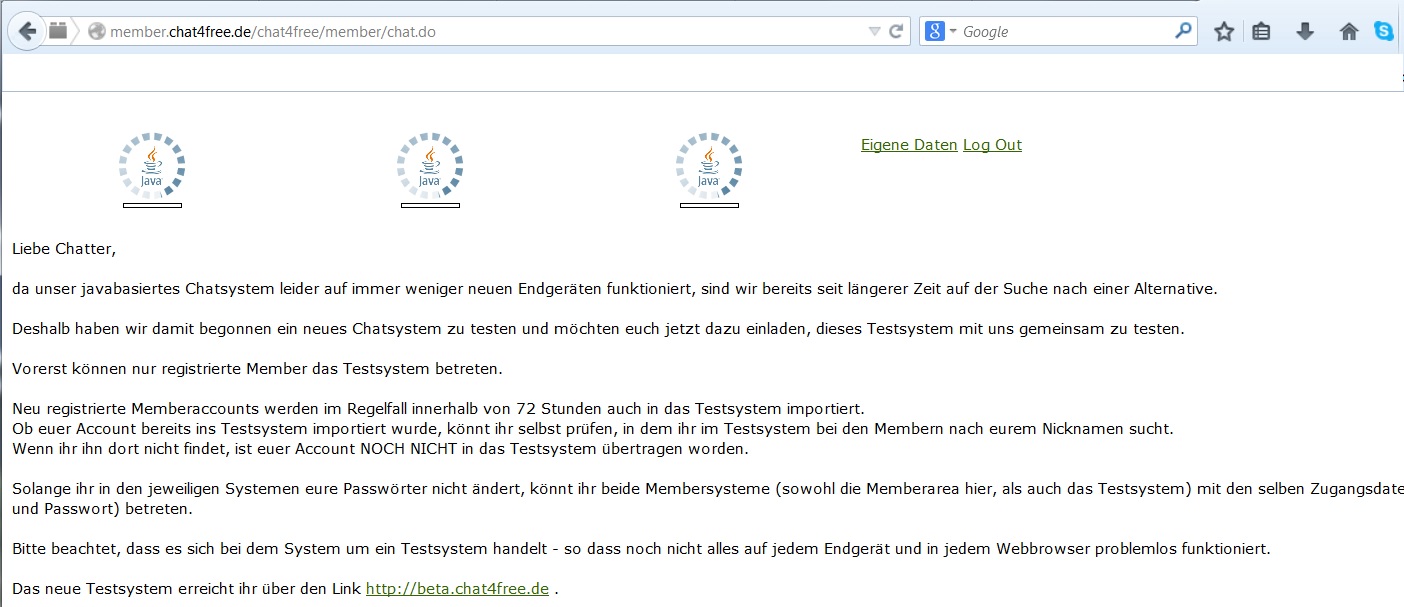This screenshot has height=607, width=1404.
Task: Open the beta.chat4free.de link
Action: 457,589
